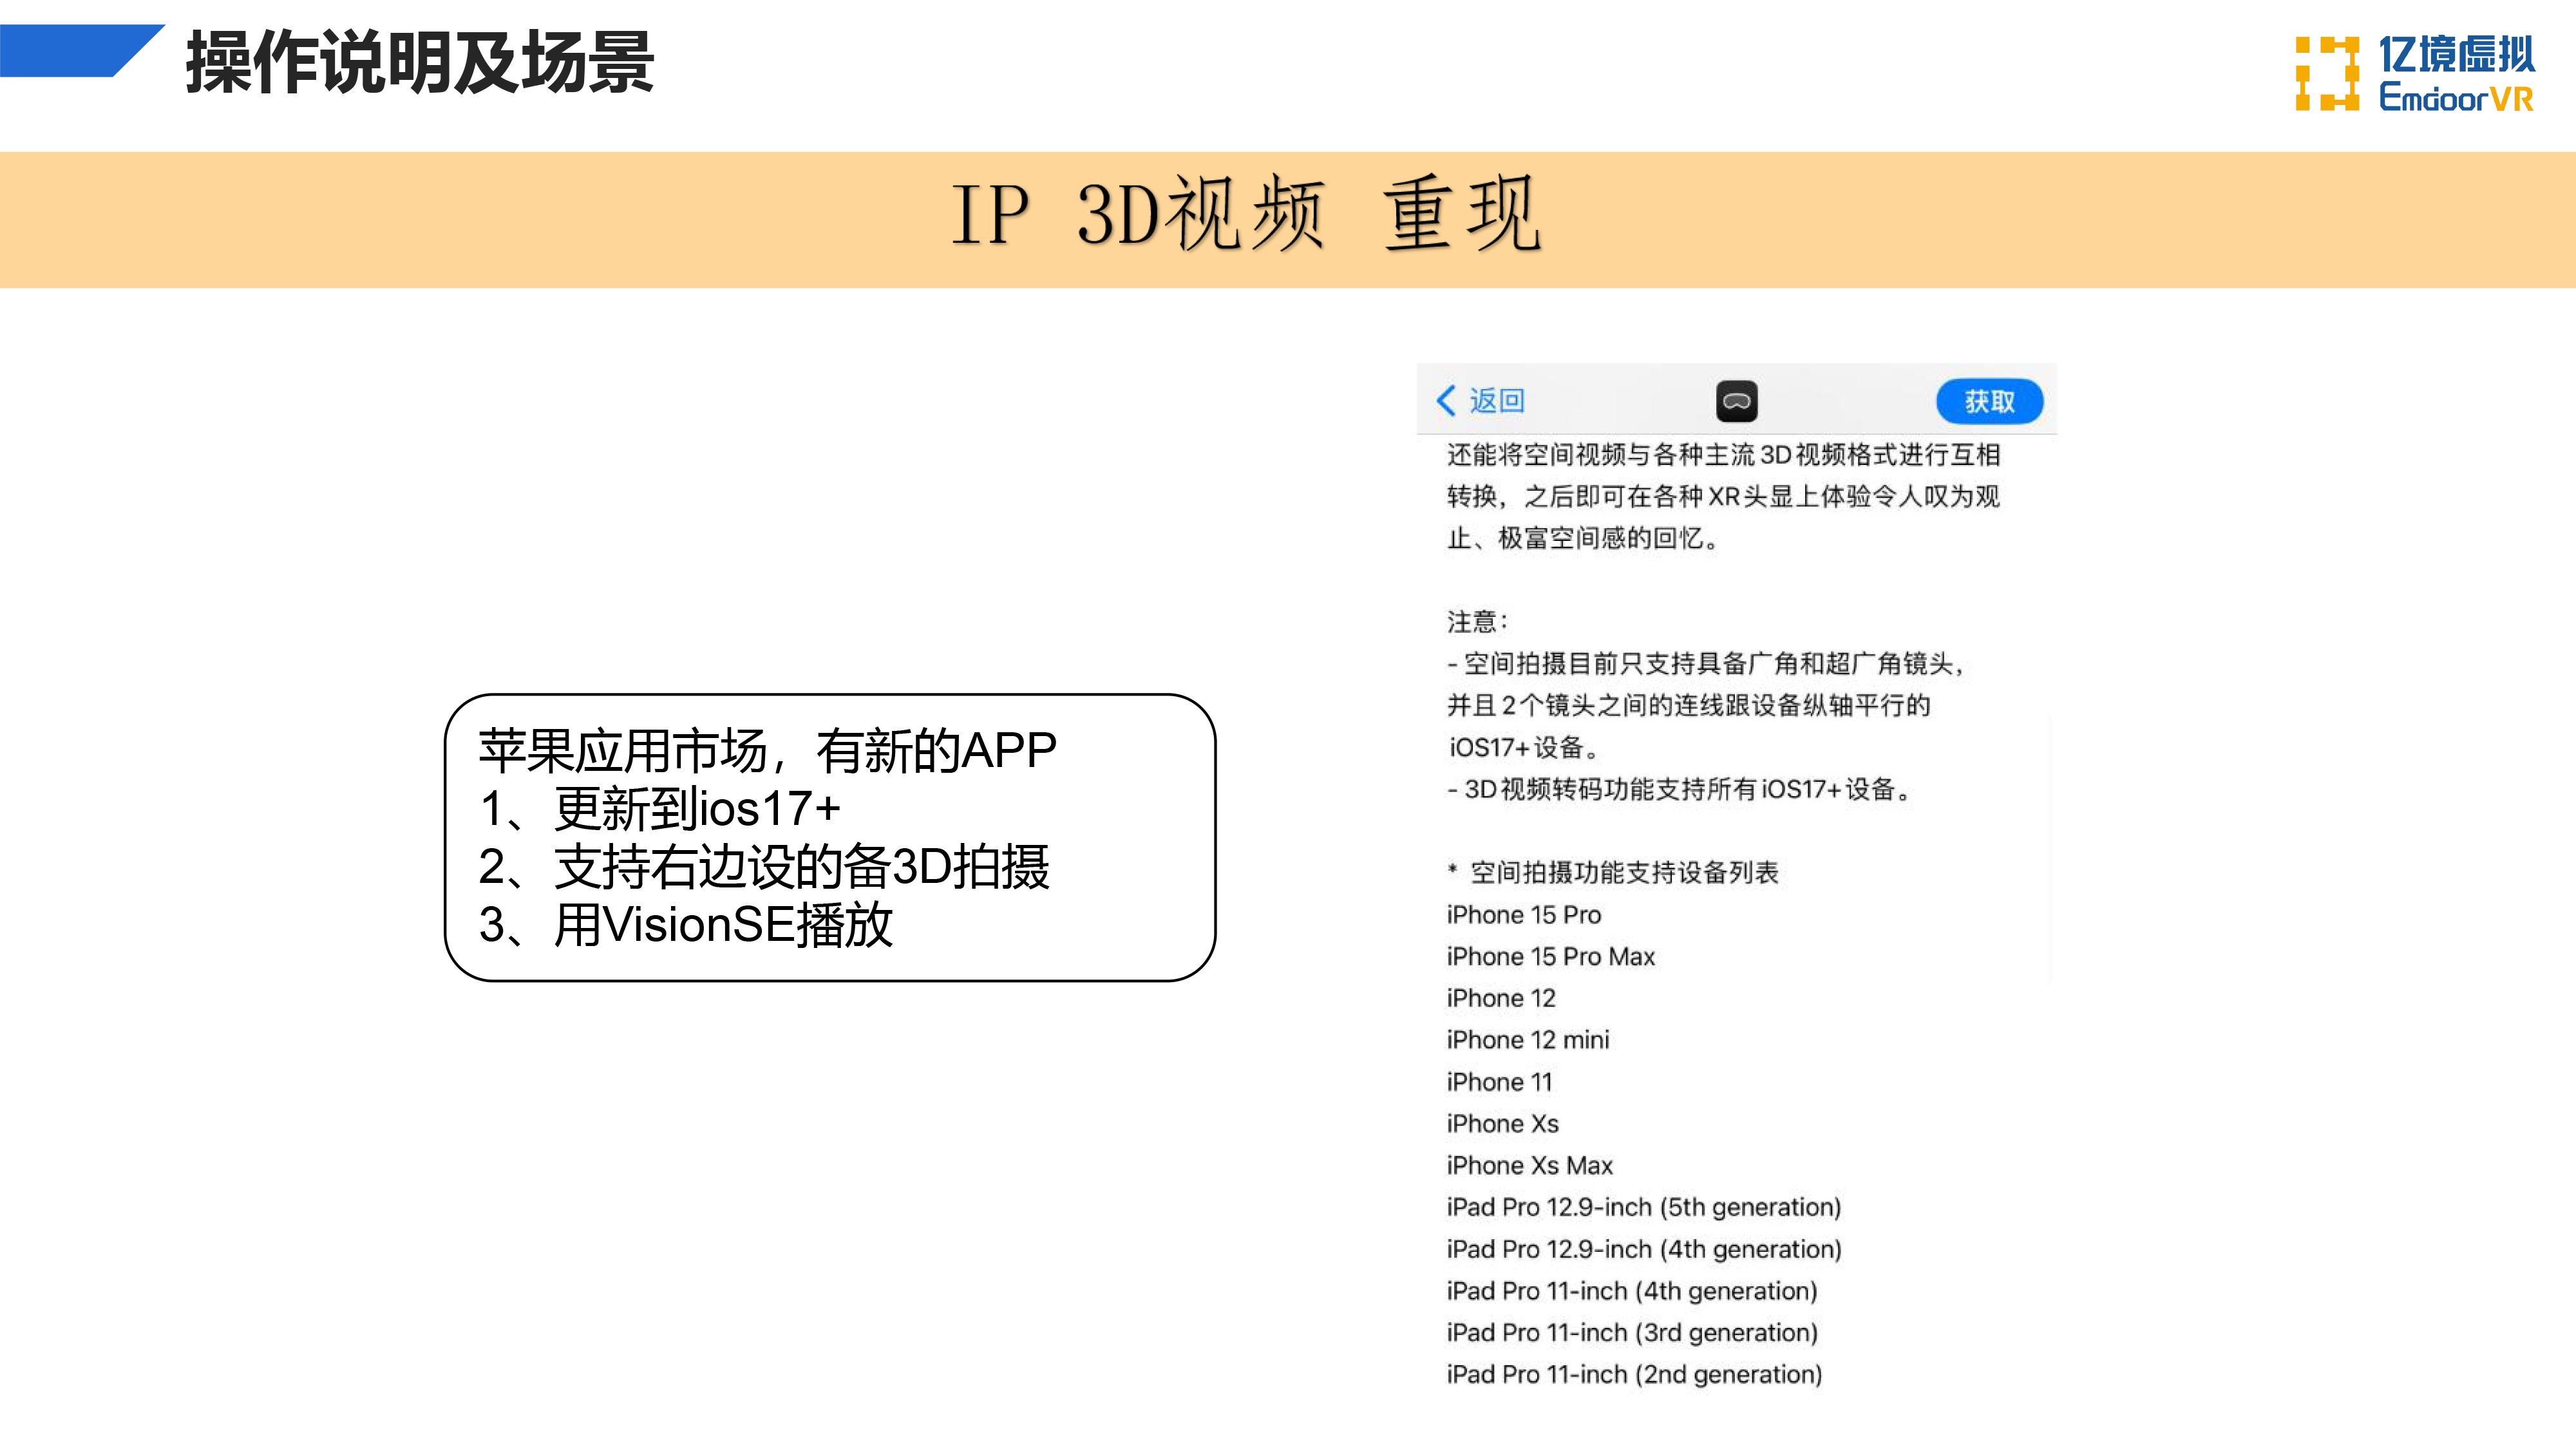Click iPhone Xs Max list entry
The width and height of the screenshot is (2576, 1449).
[1529, 1166]
